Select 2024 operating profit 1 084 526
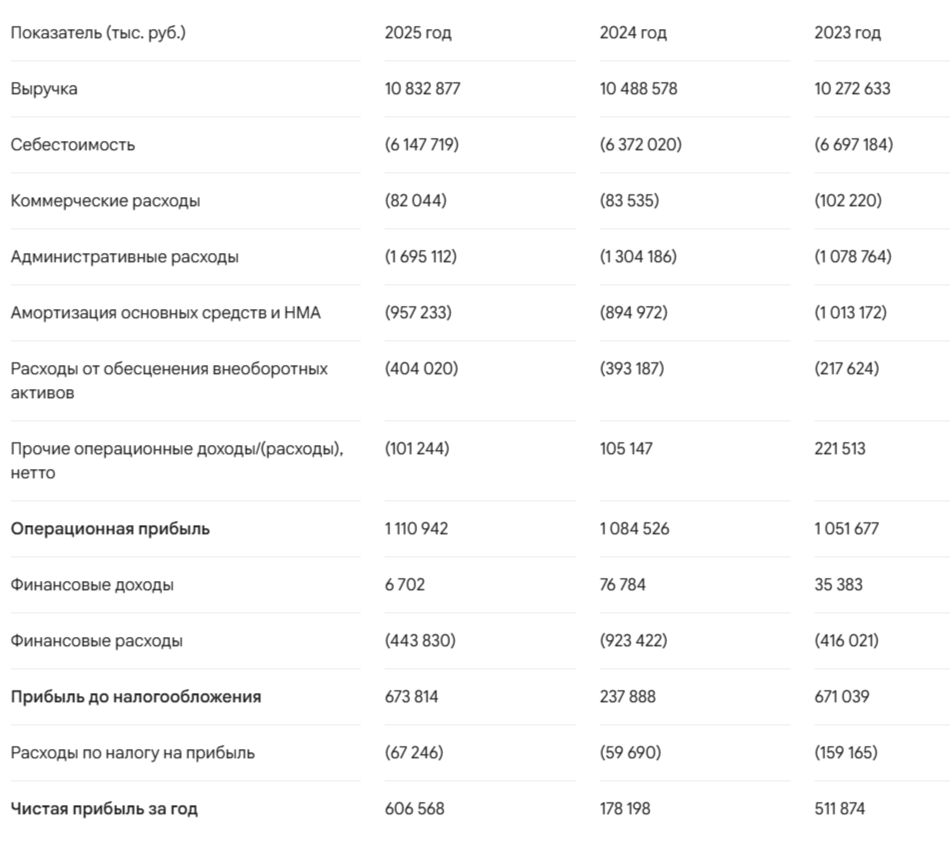The width and height of the screenshot is (950, 841). click(x=634, y=529)
